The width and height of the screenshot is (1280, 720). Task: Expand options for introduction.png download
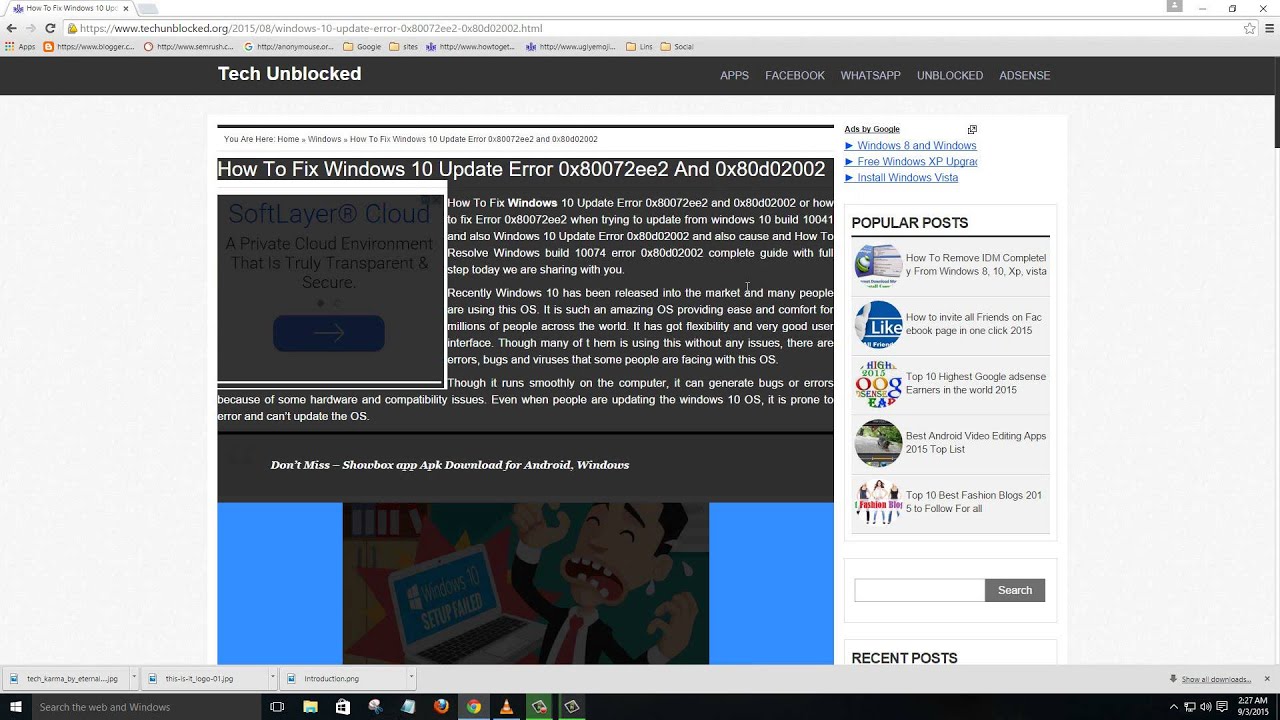pyautogui.click(x=410, y=677)
